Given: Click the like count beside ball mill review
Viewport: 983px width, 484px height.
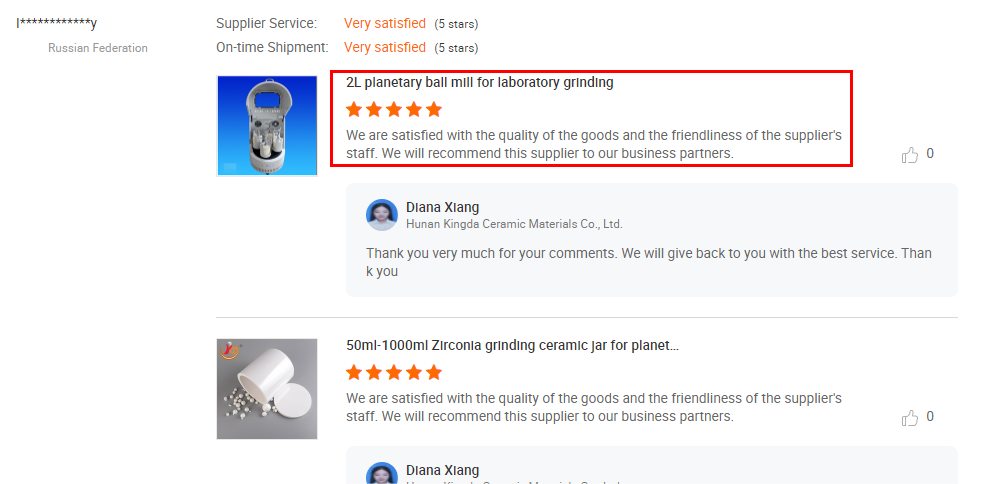Looking at the screenshot, I should pos(930,154).
